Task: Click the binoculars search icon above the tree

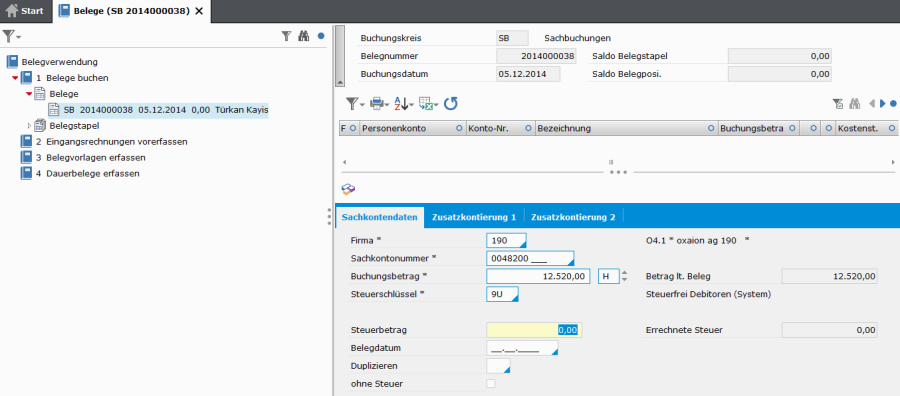Action: tap(304, 36)
